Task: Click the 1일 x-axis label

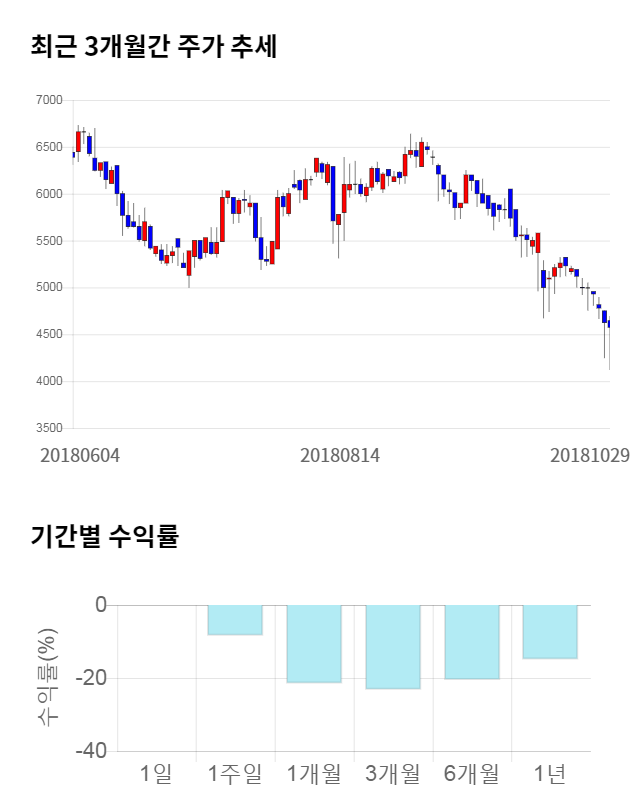Action: (156, 773)
